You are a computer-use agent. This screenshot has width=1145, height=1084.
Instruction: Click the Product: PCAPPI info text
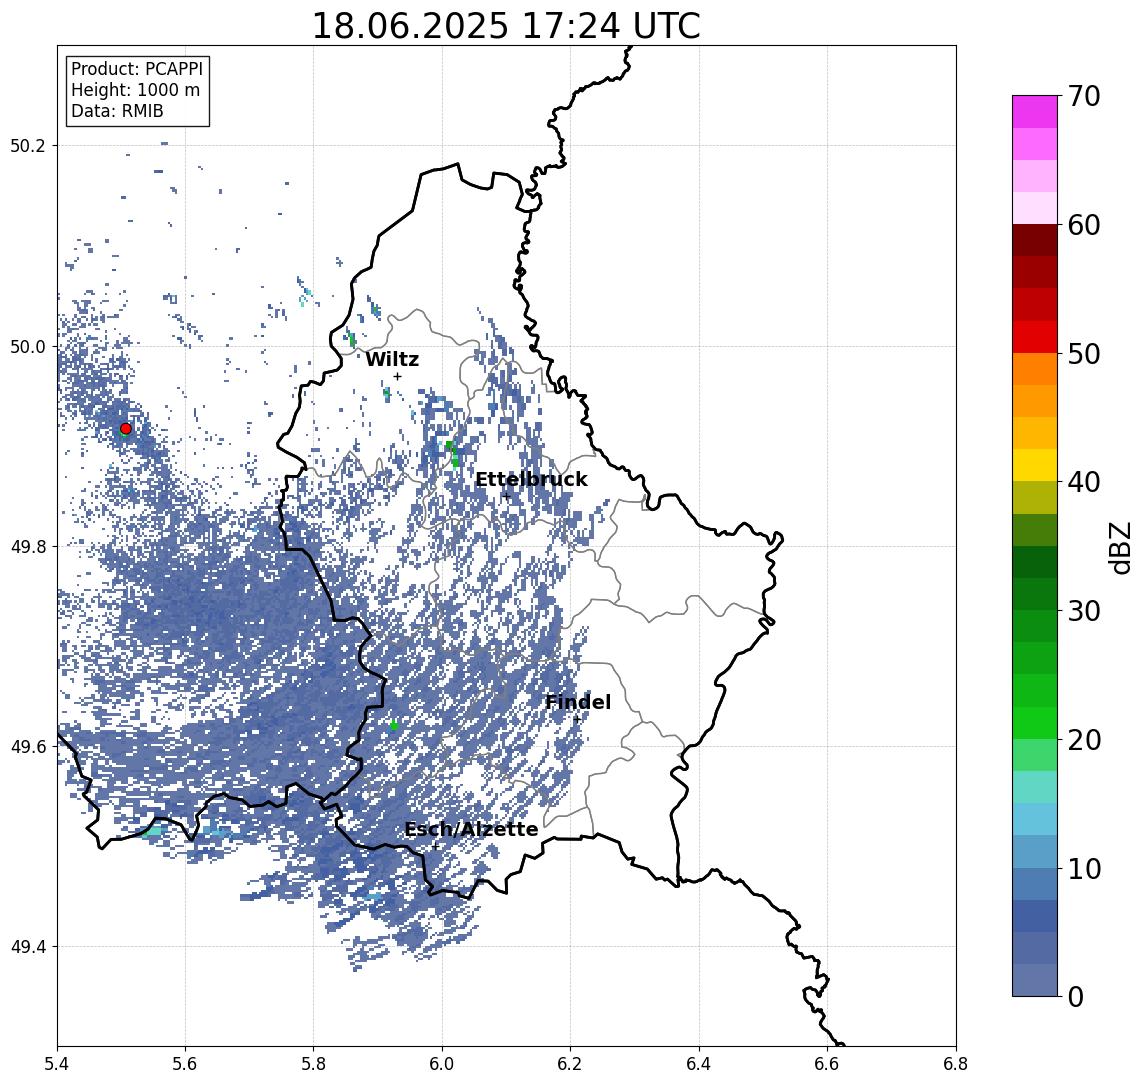click(x=137, y=69)
